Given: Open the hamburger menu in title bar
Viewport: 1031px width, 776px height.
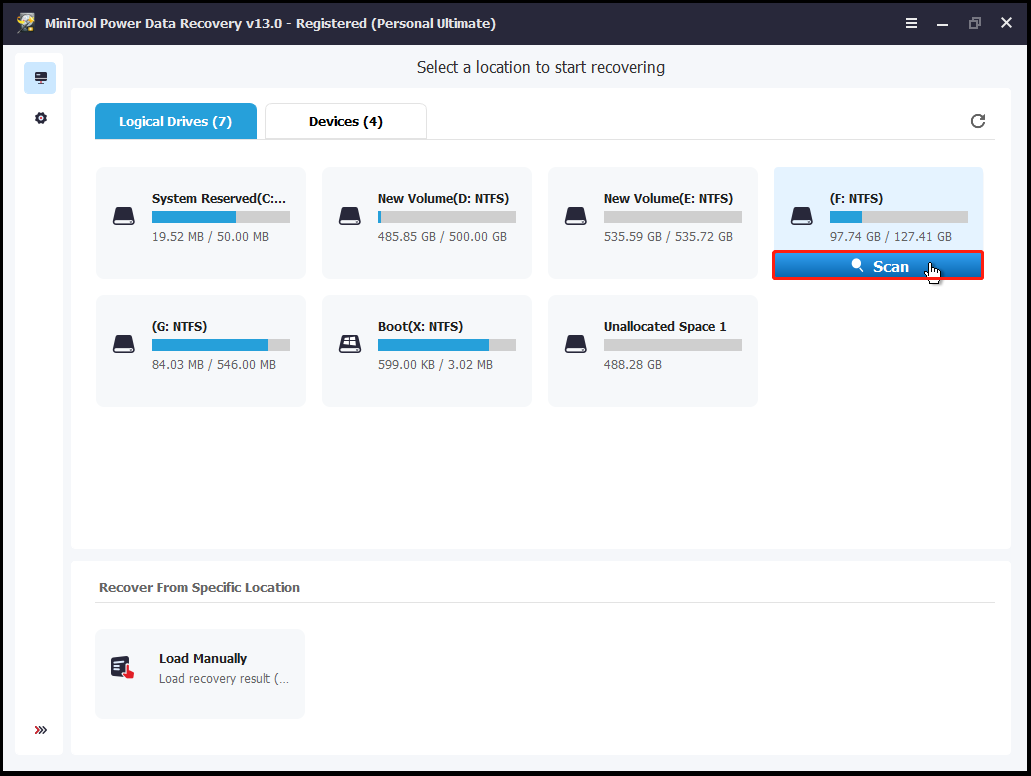Looking at the screenshot, I should pos(911,23).
